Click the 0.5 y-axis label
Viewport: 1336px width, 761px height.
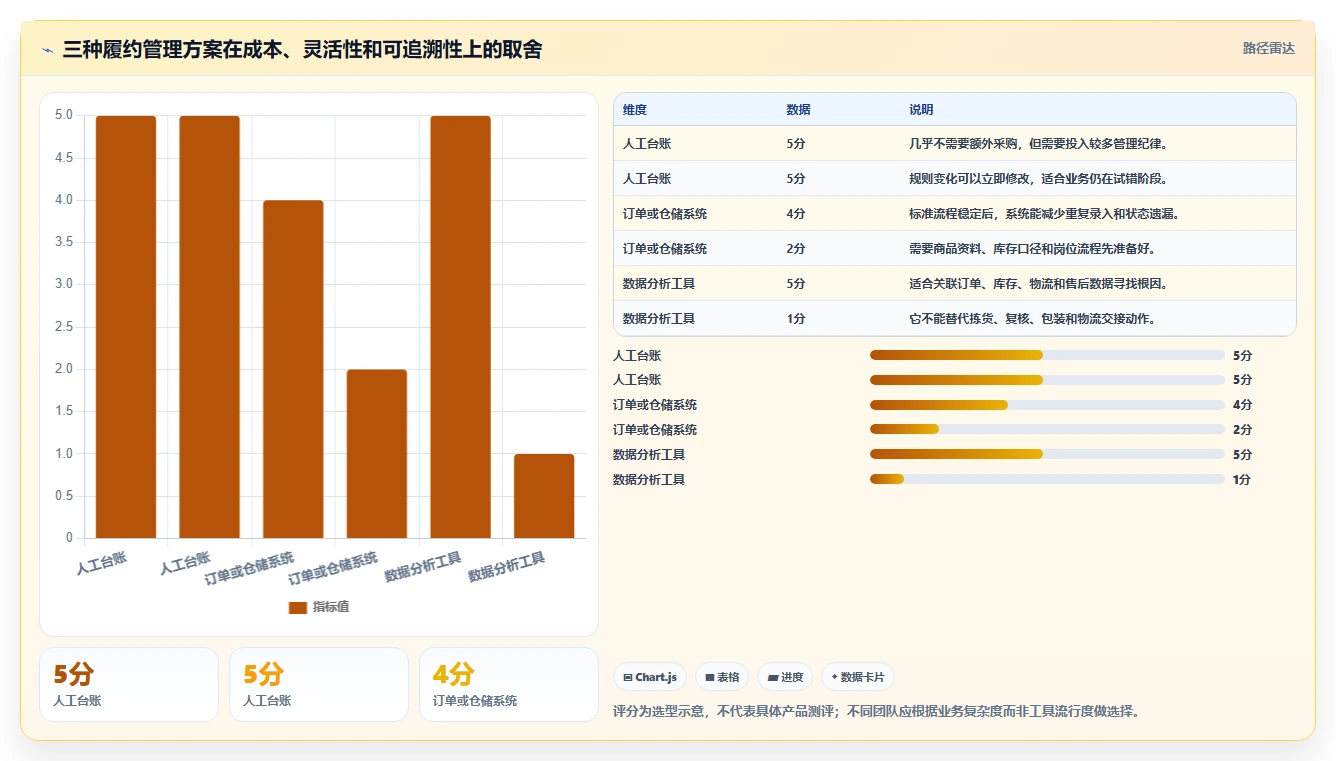(x=64, y=496)
